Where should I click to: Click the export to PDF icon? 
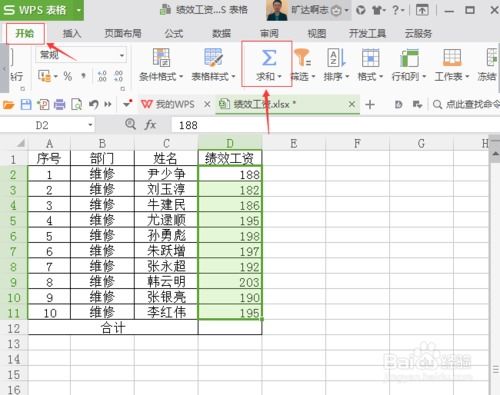[x=43, y=105]
